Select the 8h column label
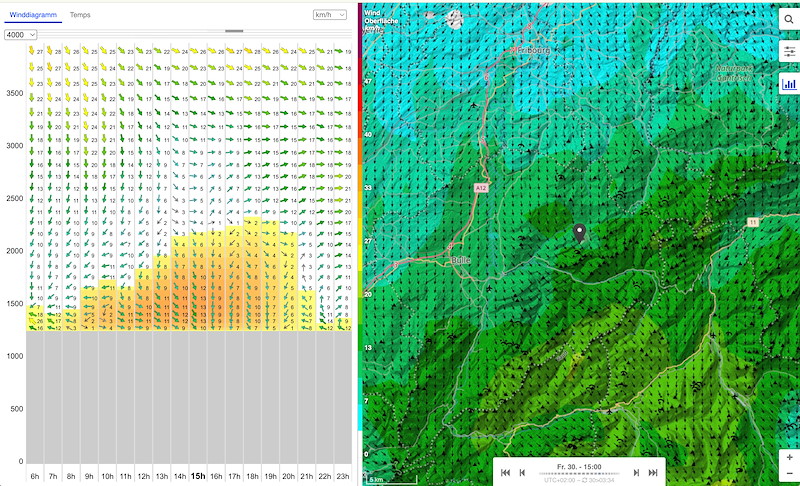800x486 pixels. [x=71, y=476]
